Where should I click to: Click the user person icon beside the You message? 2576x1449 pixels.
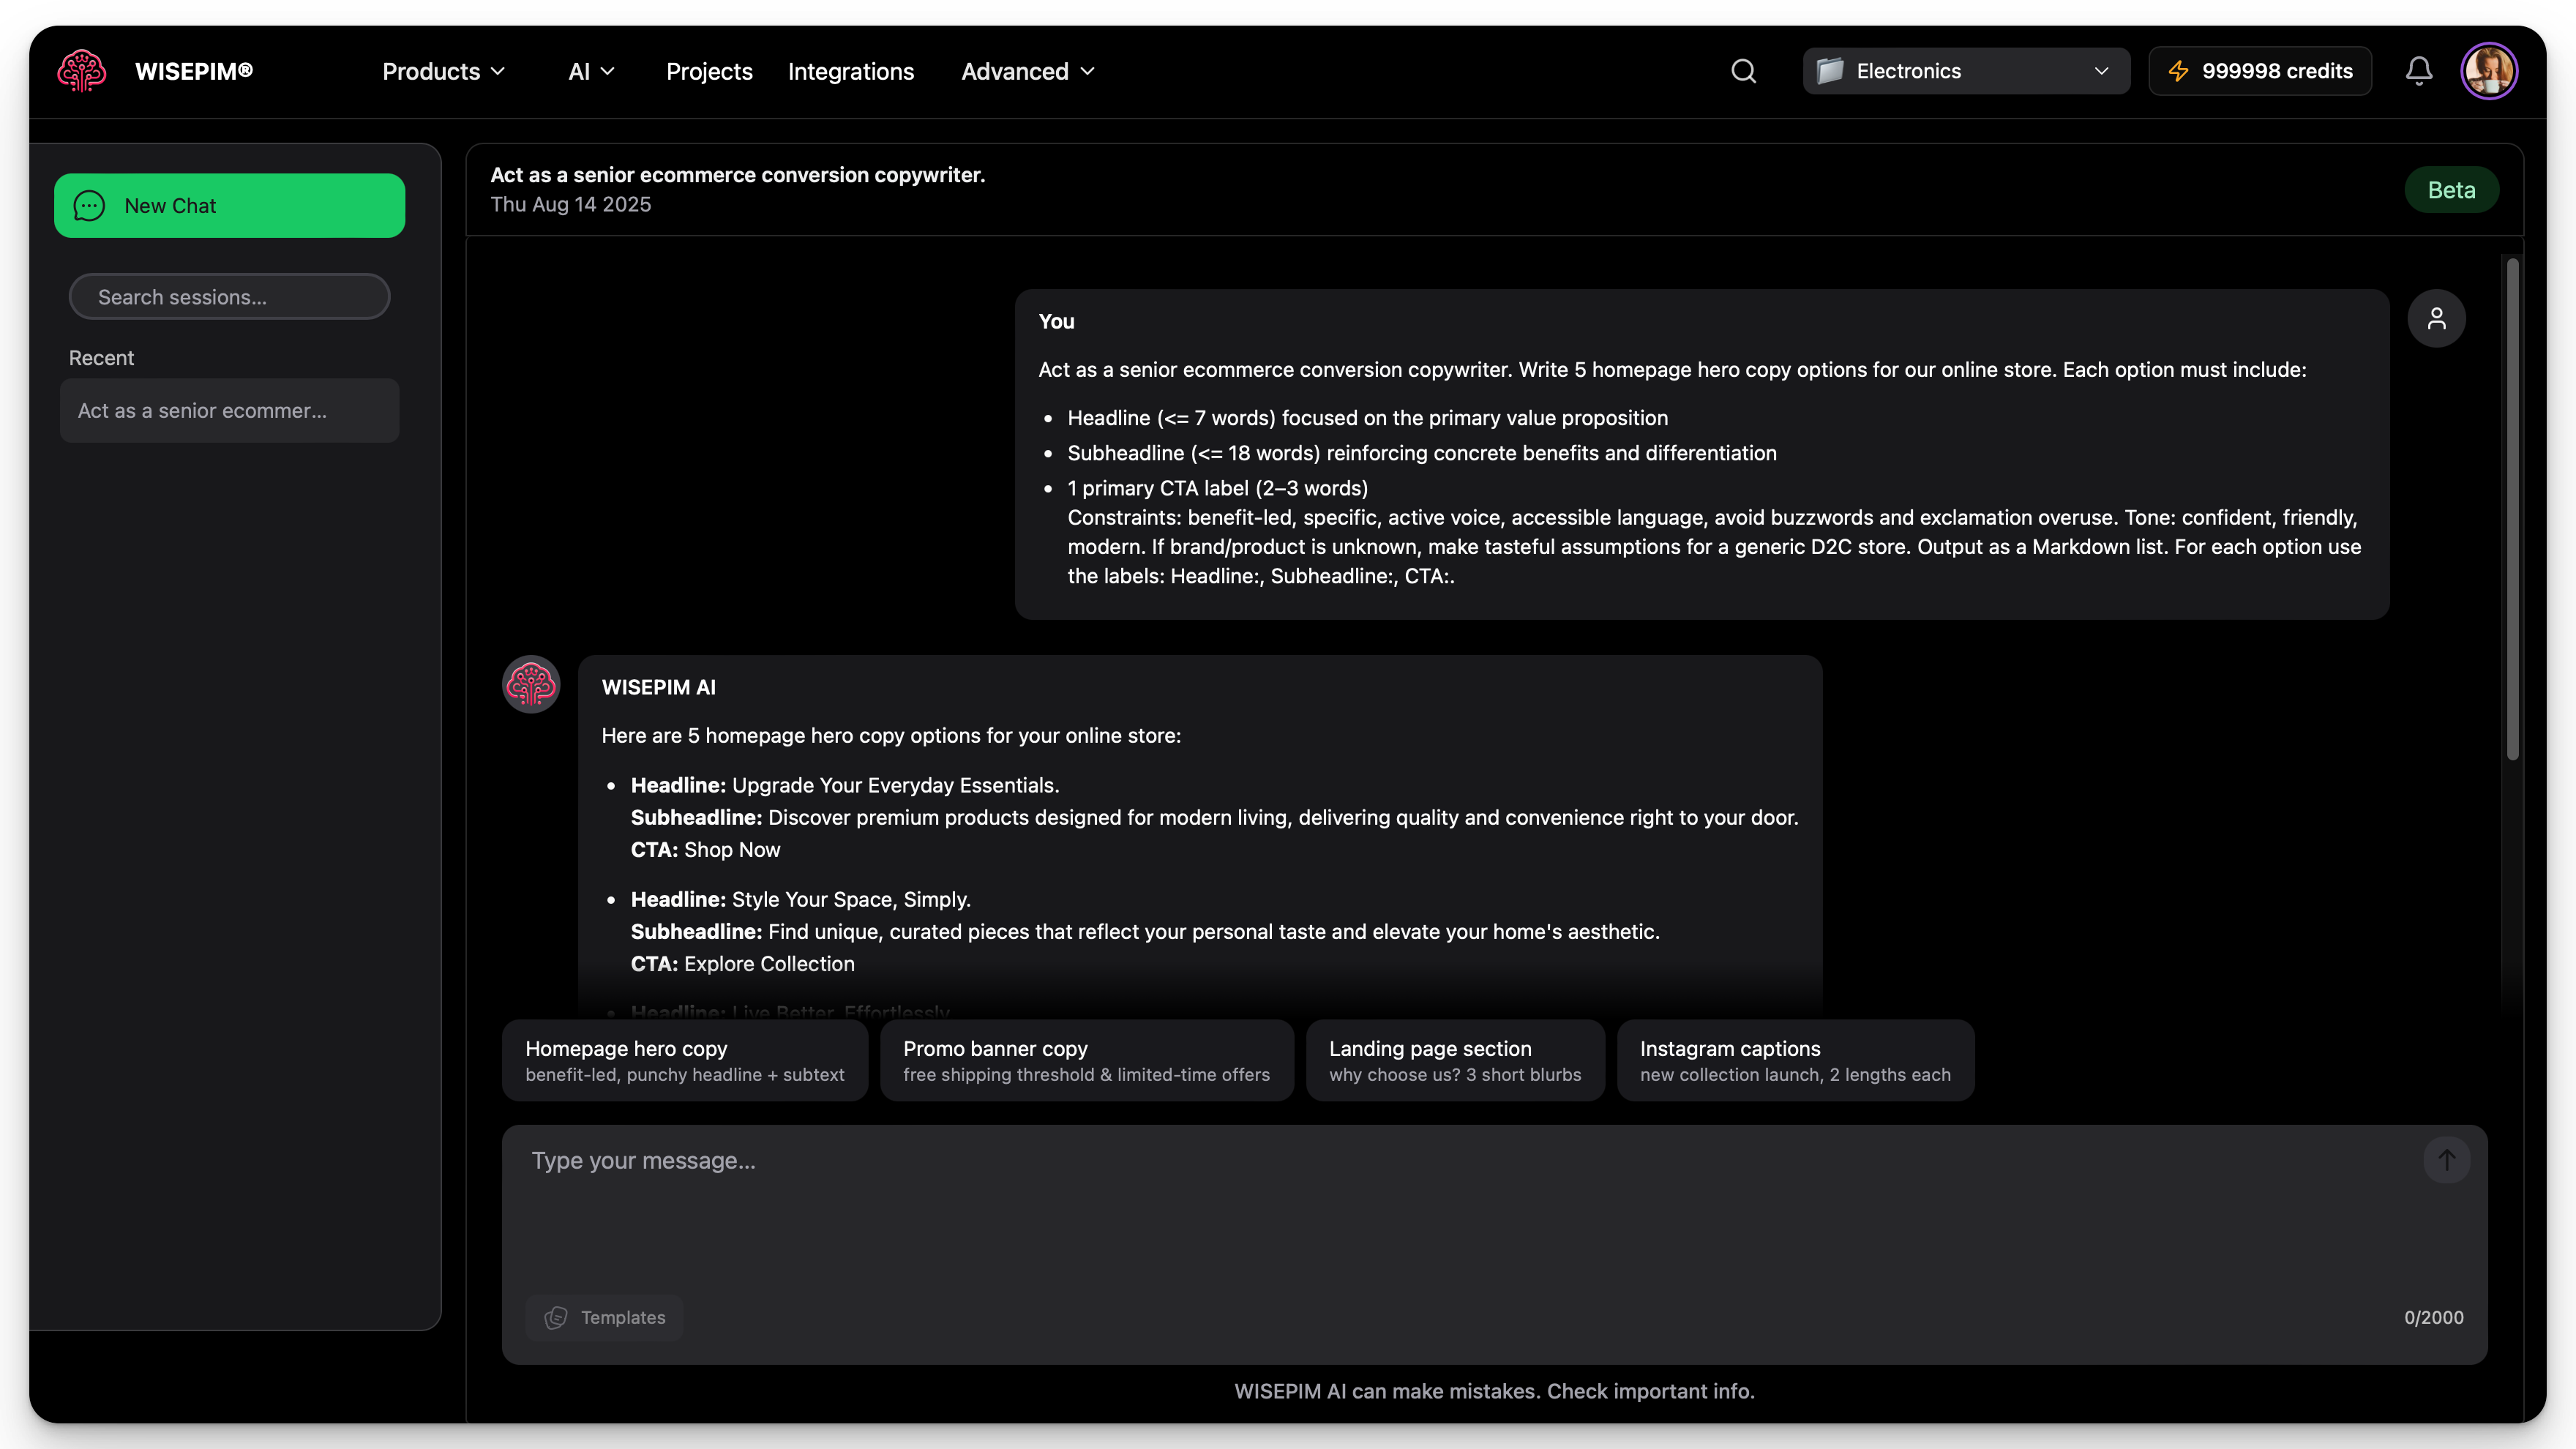pyautogui.click(x=2436, y=319)
